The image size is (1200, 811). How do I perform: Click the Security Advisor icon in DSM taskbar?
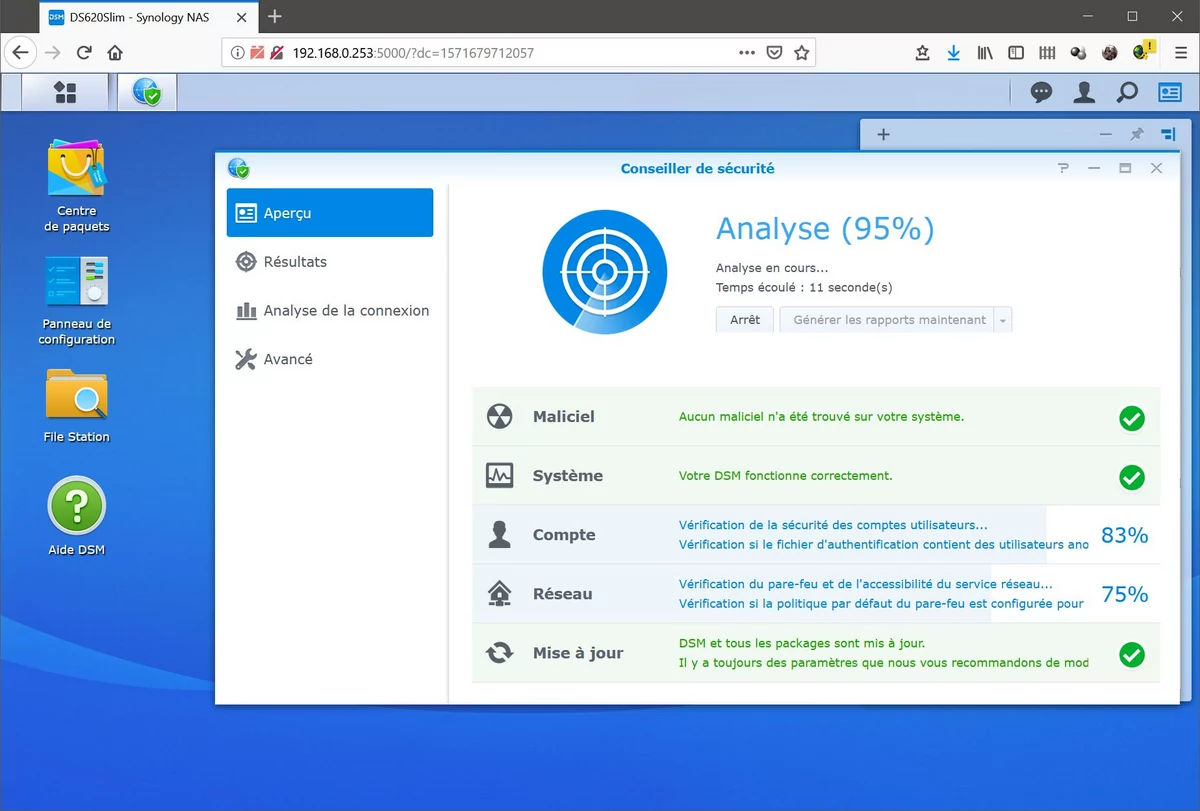point(147,93)
